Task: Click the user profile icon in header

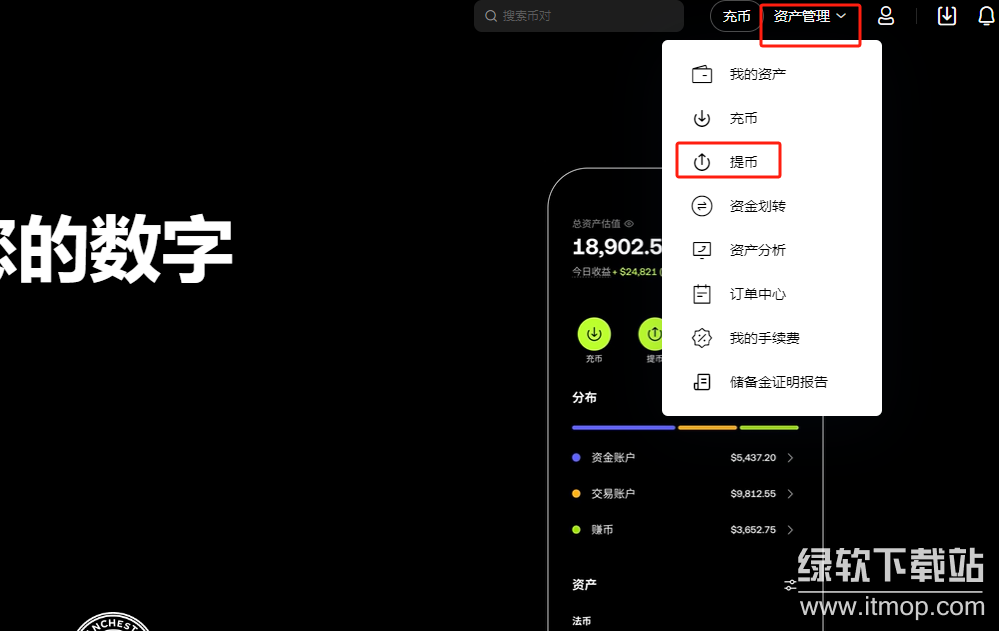Action: tap(886, 16)
